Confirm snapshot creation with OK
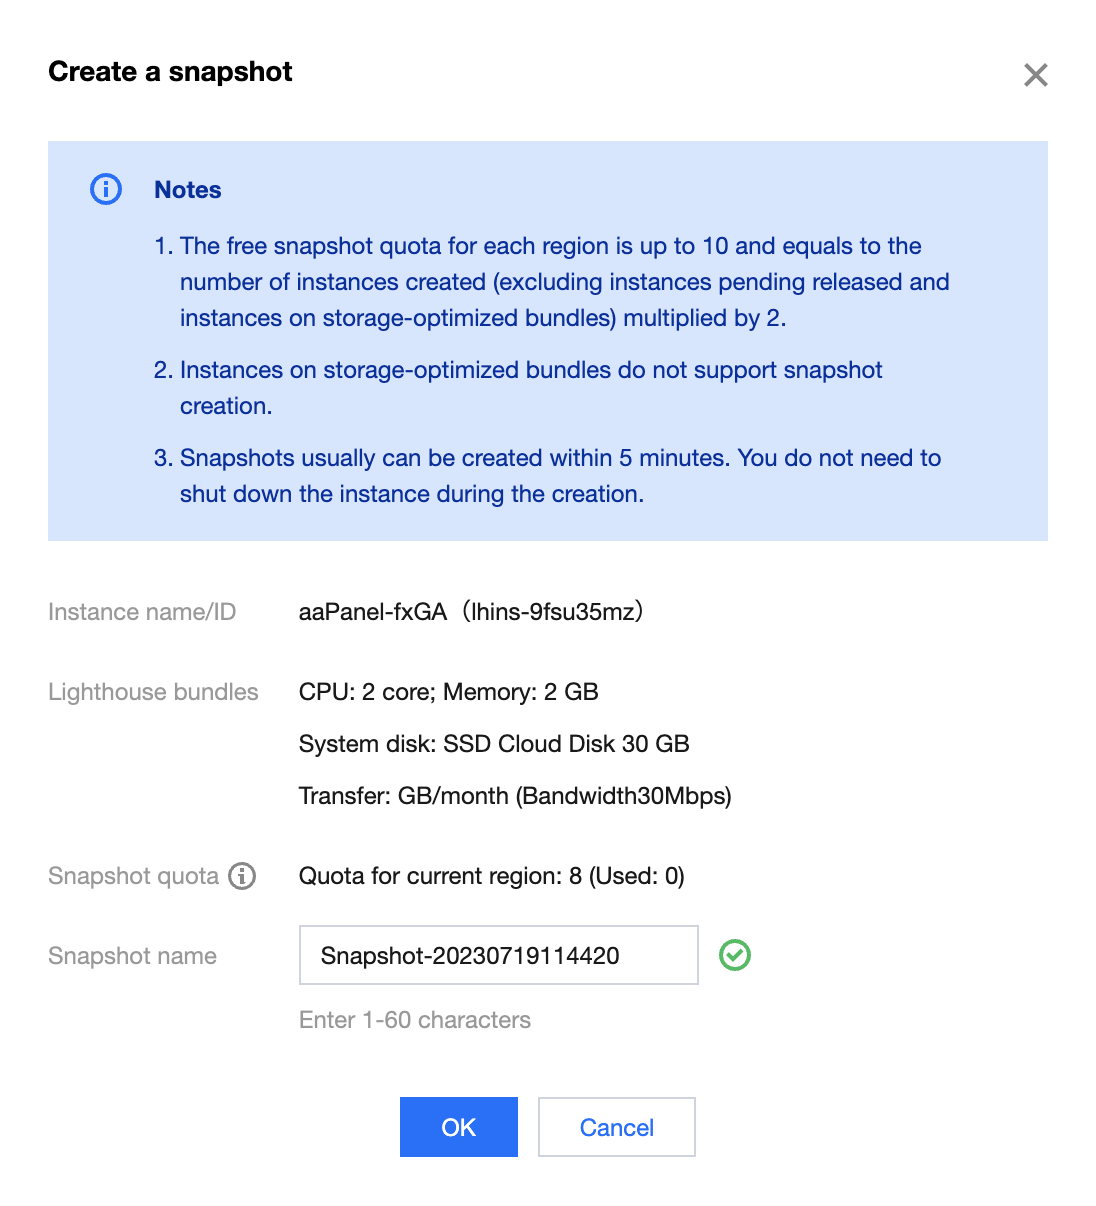 (458, 1127)
